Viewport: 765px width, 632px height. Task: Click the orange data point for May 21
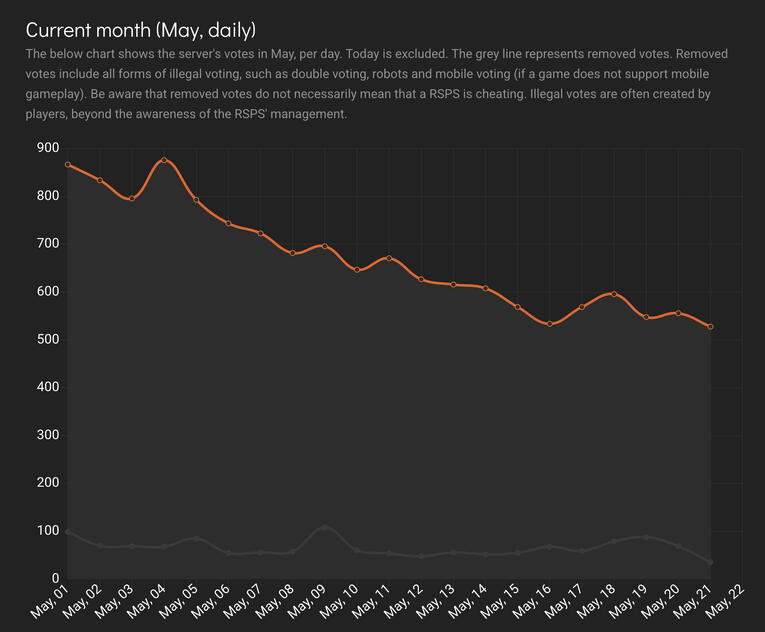click(710, 326)
